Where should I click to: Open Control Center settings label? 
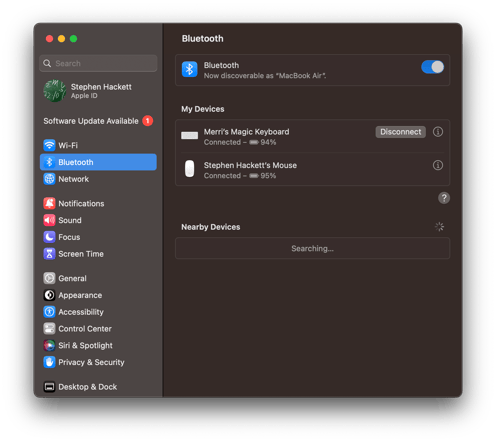[85, 329]
